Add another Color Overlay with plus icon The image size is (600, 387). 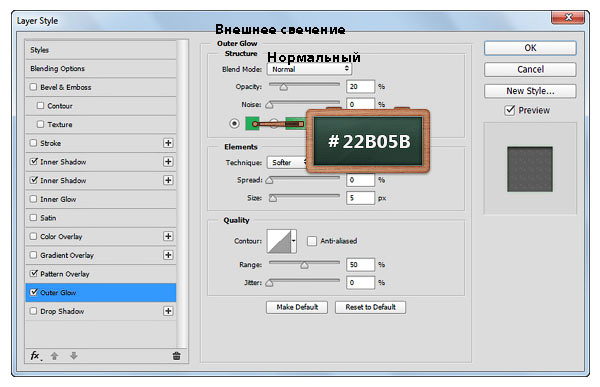[x=168, y=236]
